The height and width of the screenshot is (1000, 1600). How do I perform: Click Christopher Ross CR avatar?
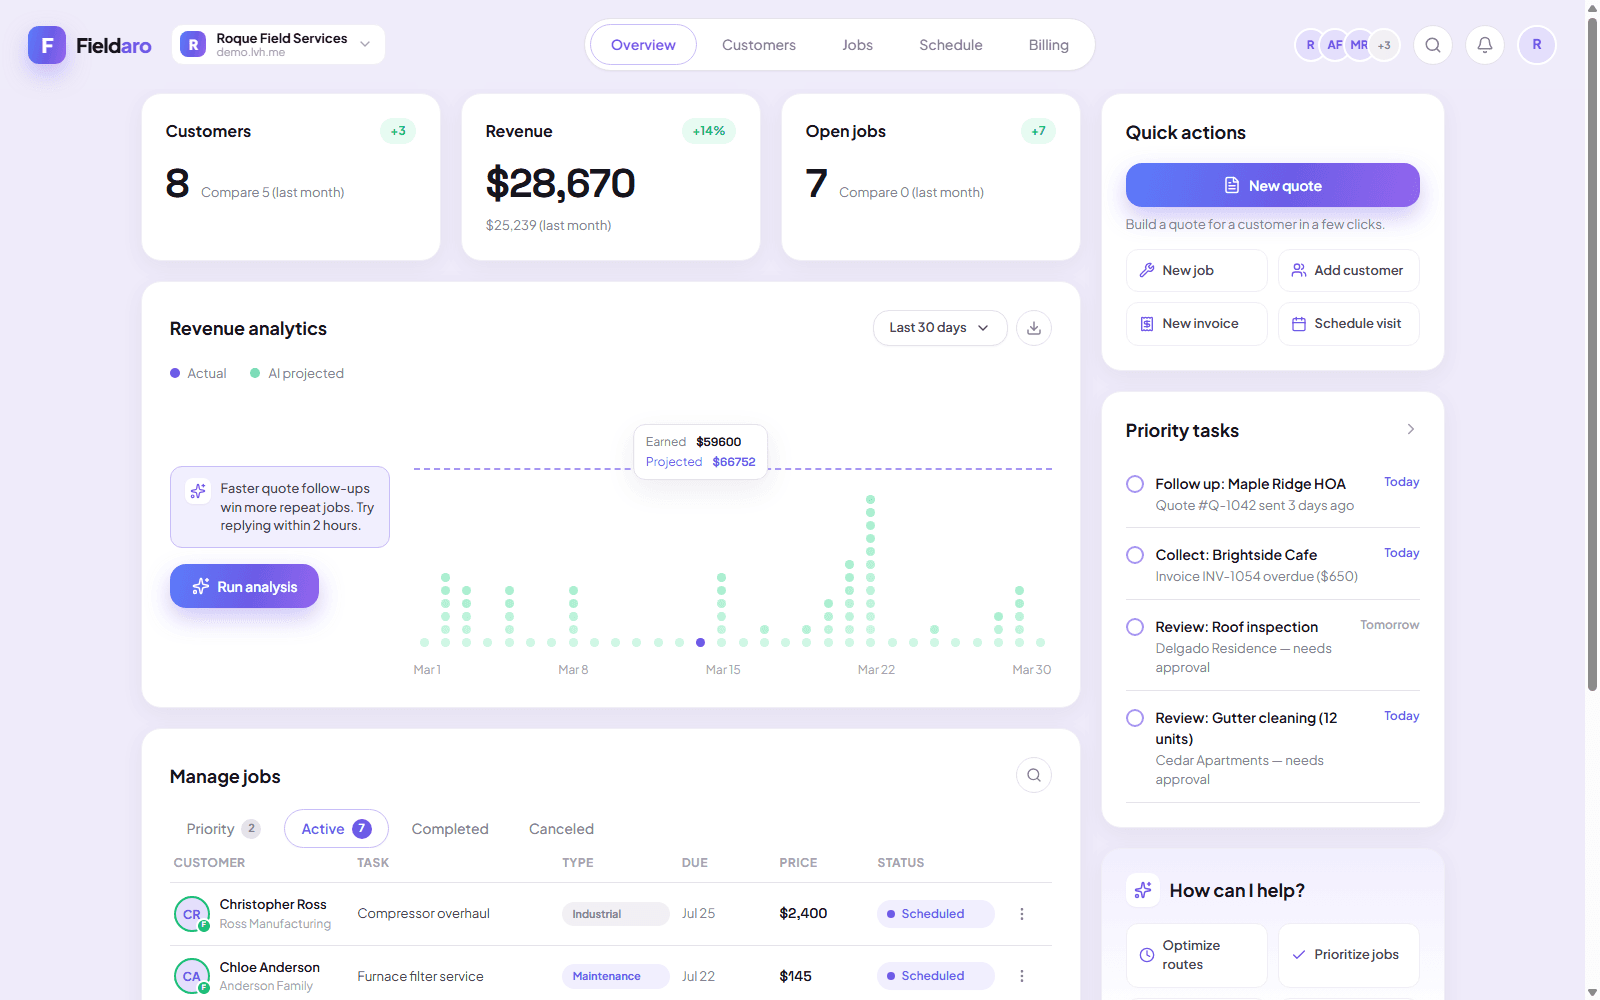point(192,914)
